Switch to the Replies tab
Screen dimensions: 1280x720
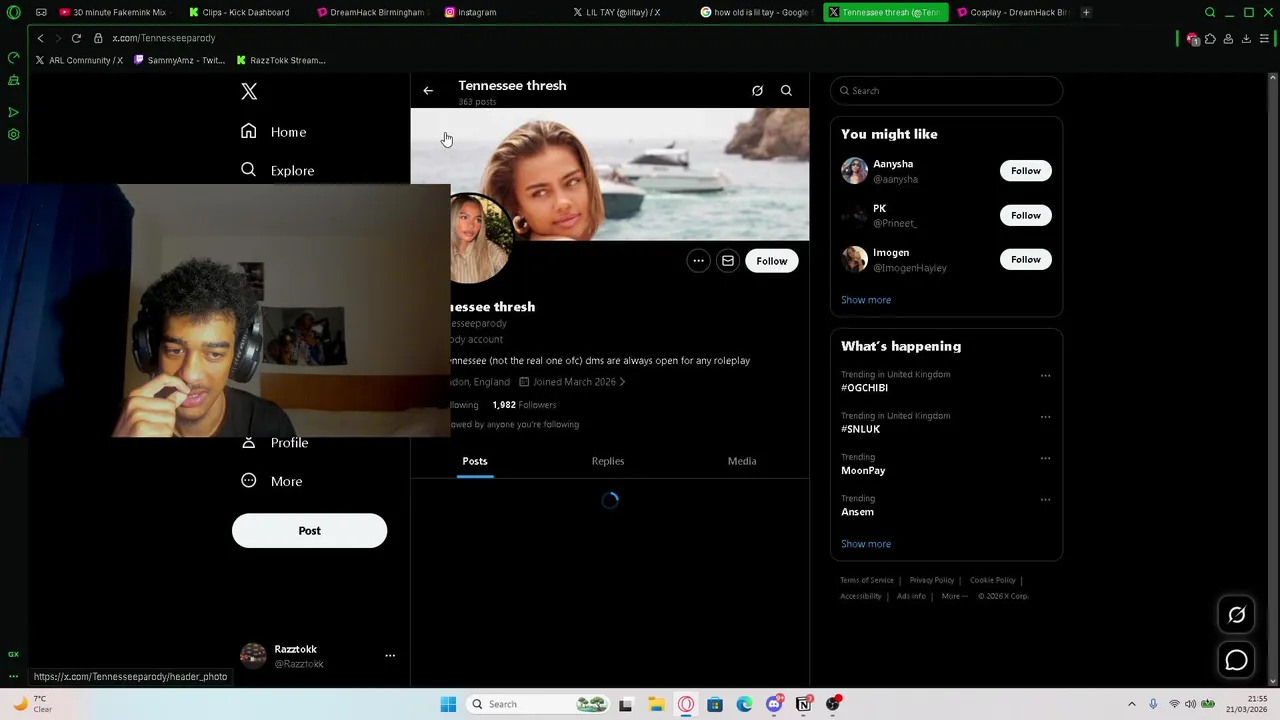click(x=608, y=461)
